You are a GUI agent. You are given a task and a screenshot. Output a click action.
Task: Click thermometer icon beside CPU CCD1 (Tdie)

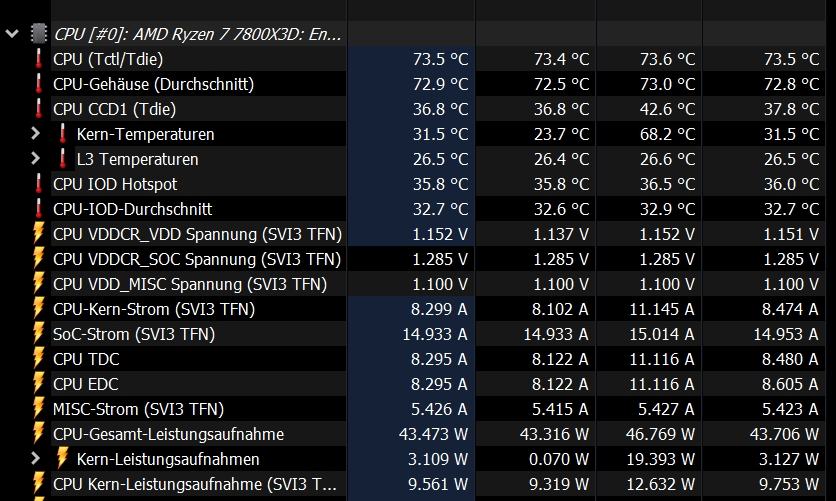click(x=38, y=109)
